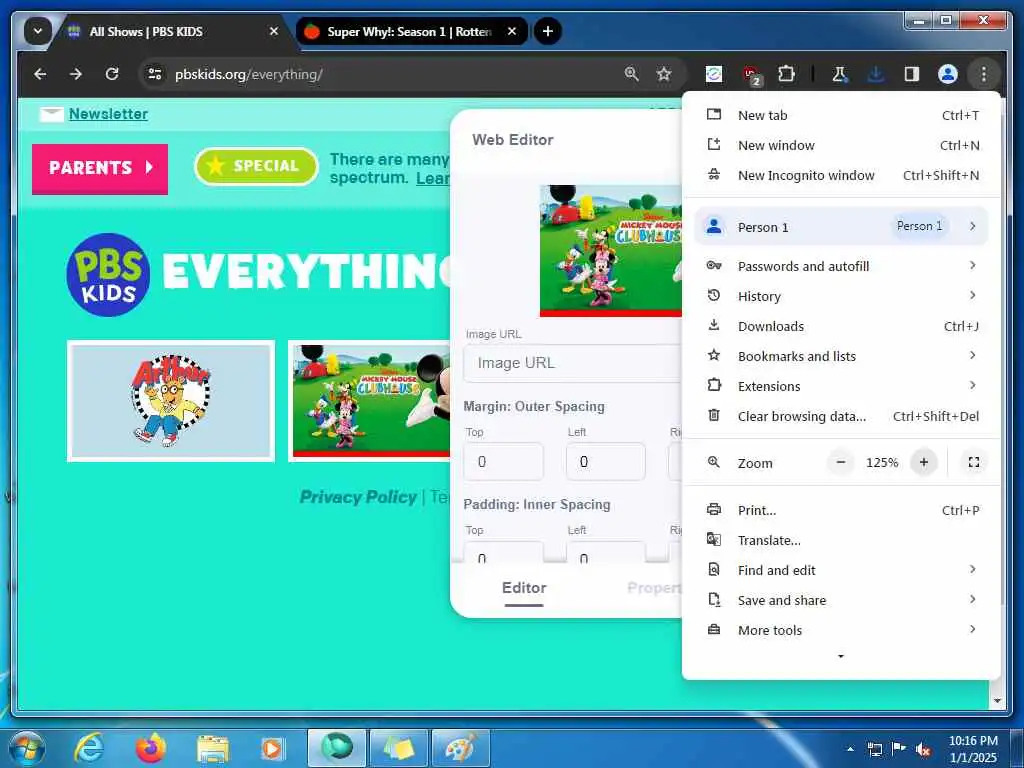
Task: Click the PBS KIDS logo
Action: [x=108, y=274]
